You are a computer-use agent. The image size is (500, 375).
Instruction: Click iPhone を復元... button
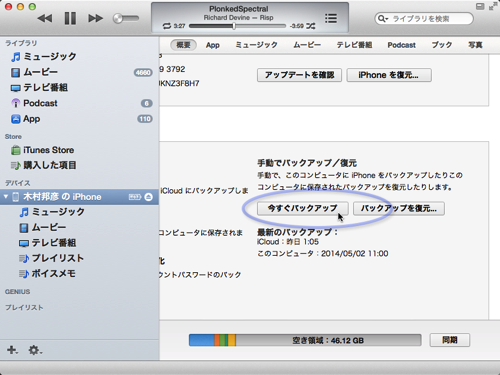[x=389, y=75]
